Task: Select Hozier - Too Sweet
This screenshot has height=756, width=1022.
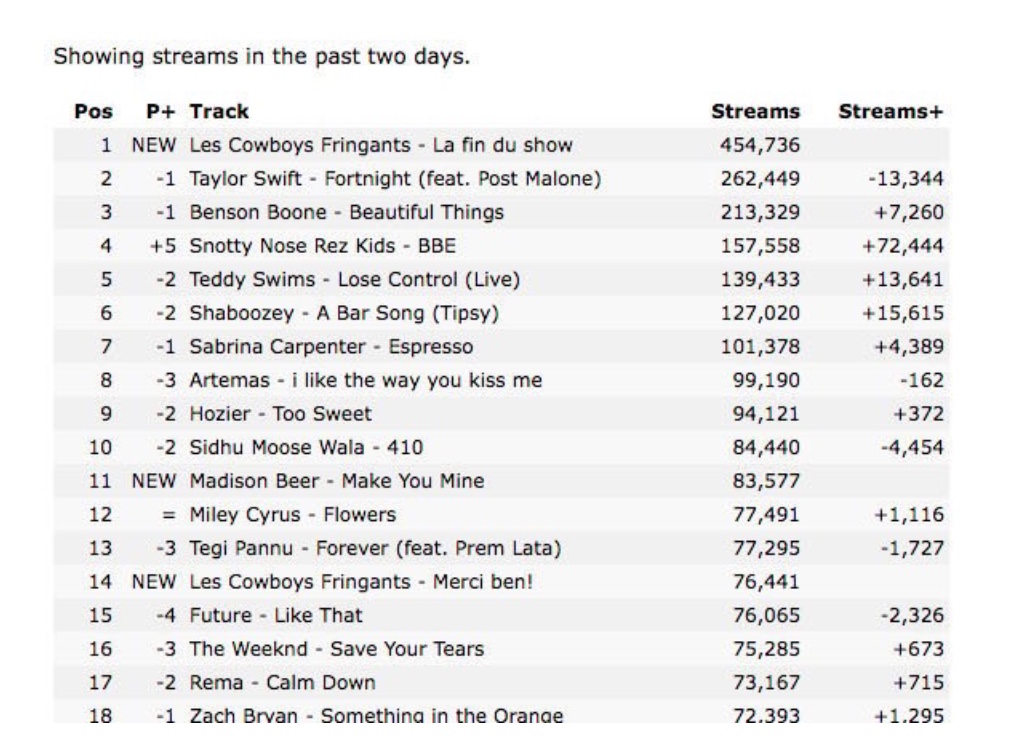Action: coord(280,414)
